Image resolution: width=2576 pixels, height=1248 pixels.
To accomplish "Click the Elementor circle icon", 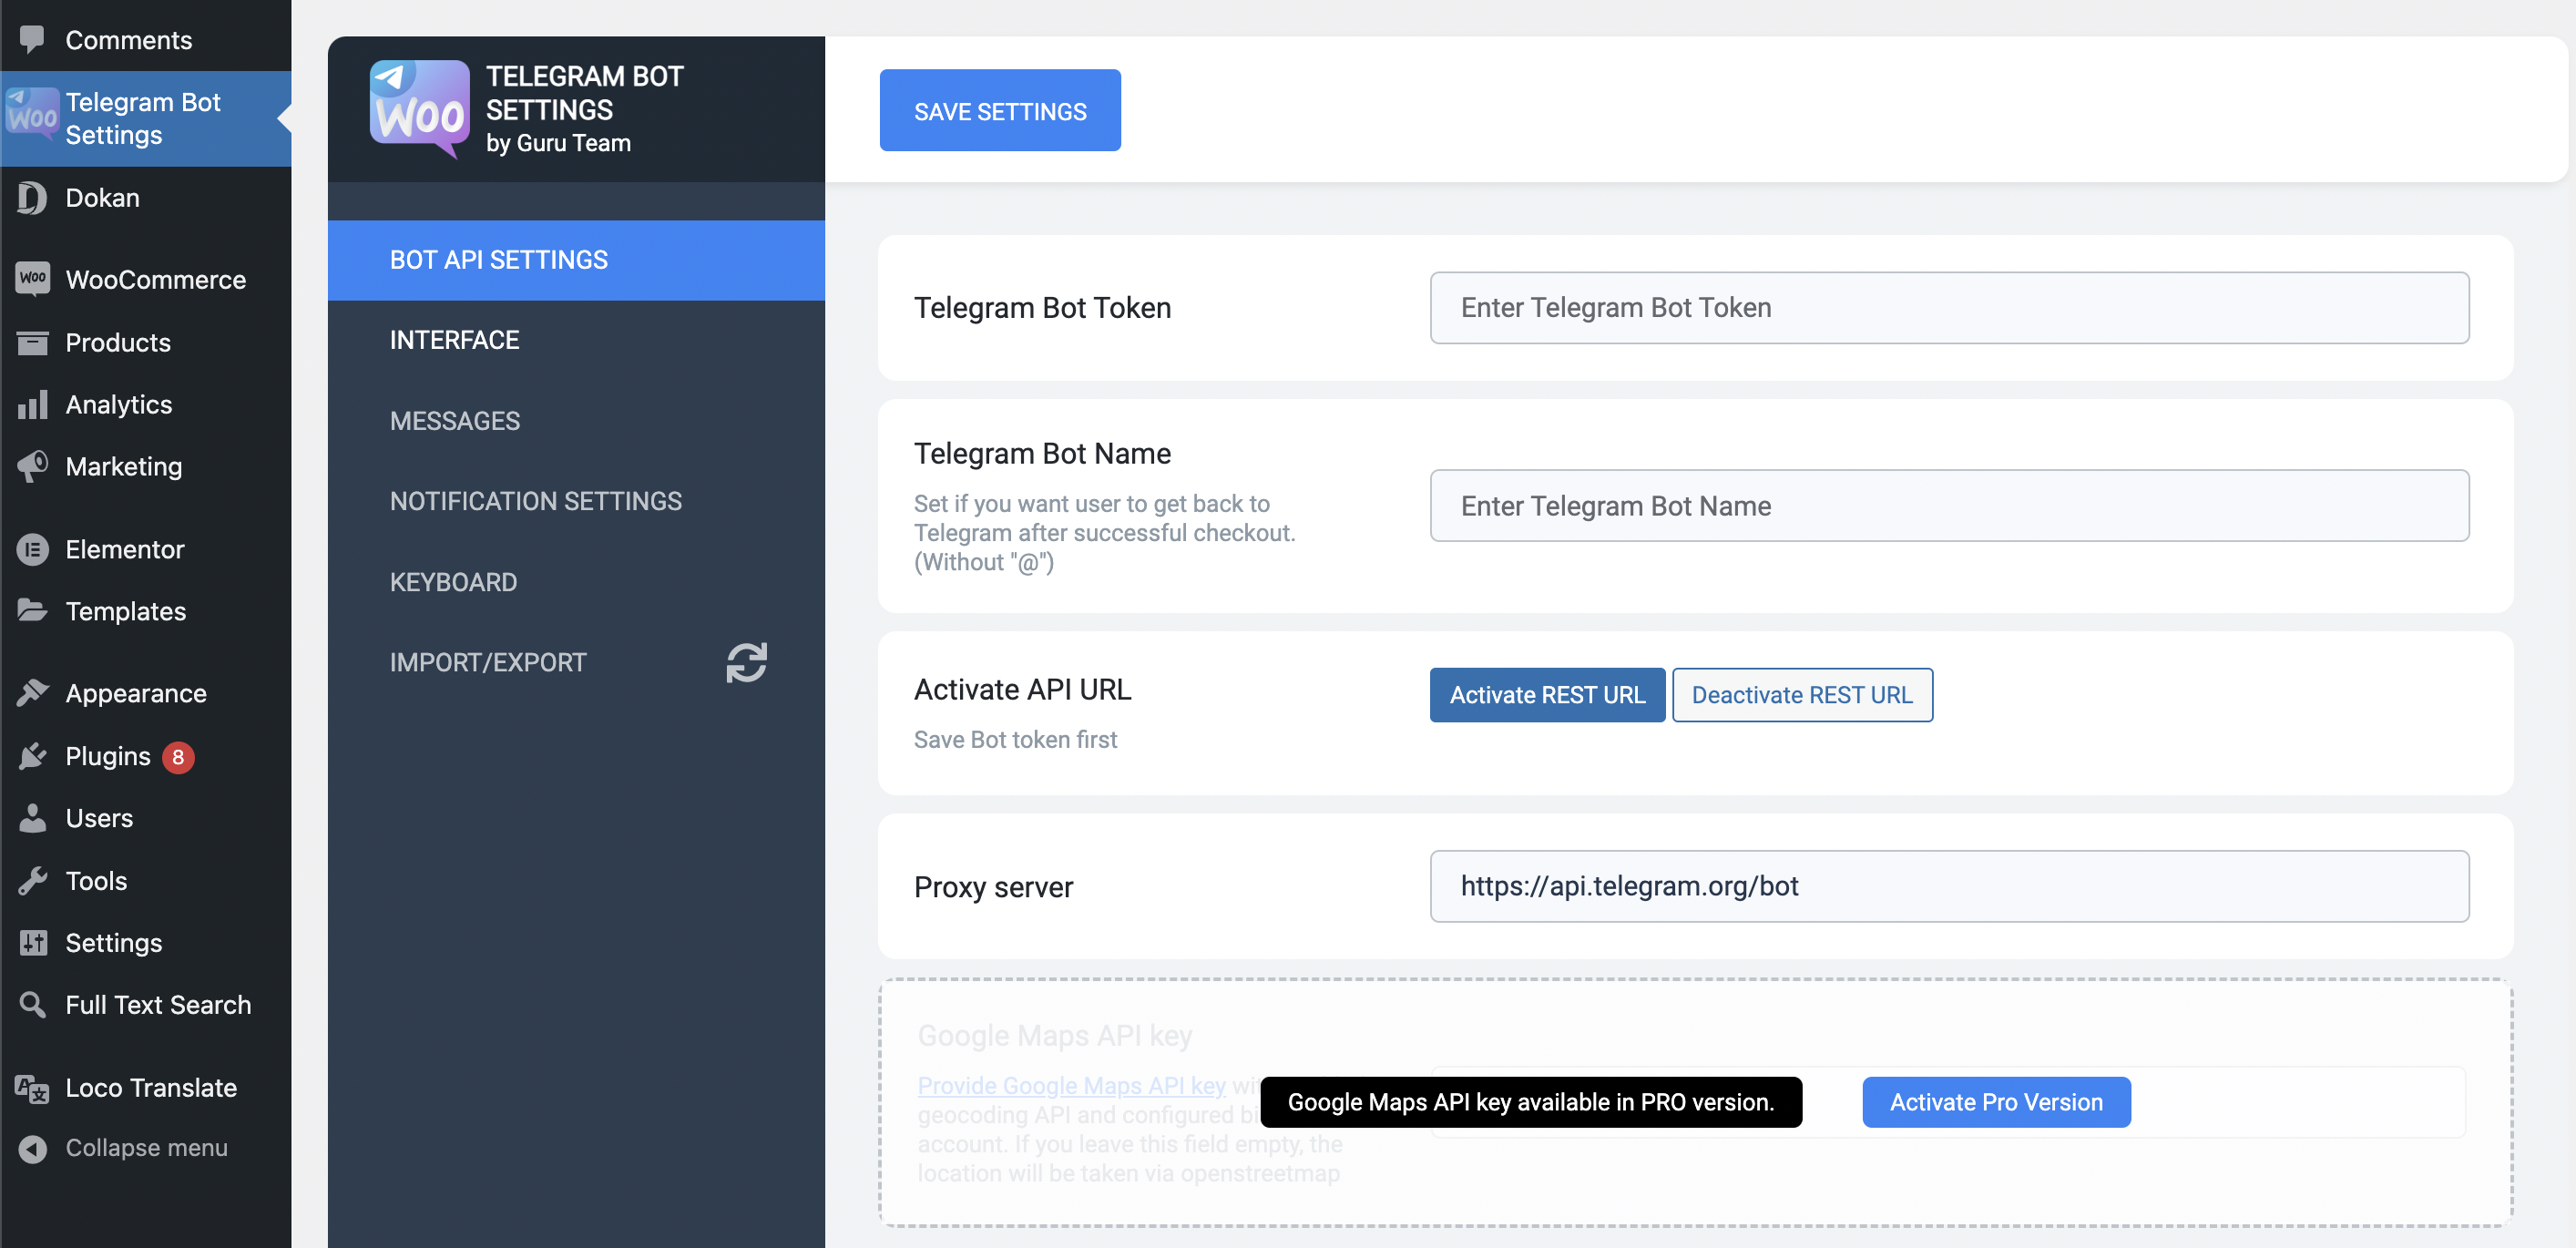I will (32, 549).
